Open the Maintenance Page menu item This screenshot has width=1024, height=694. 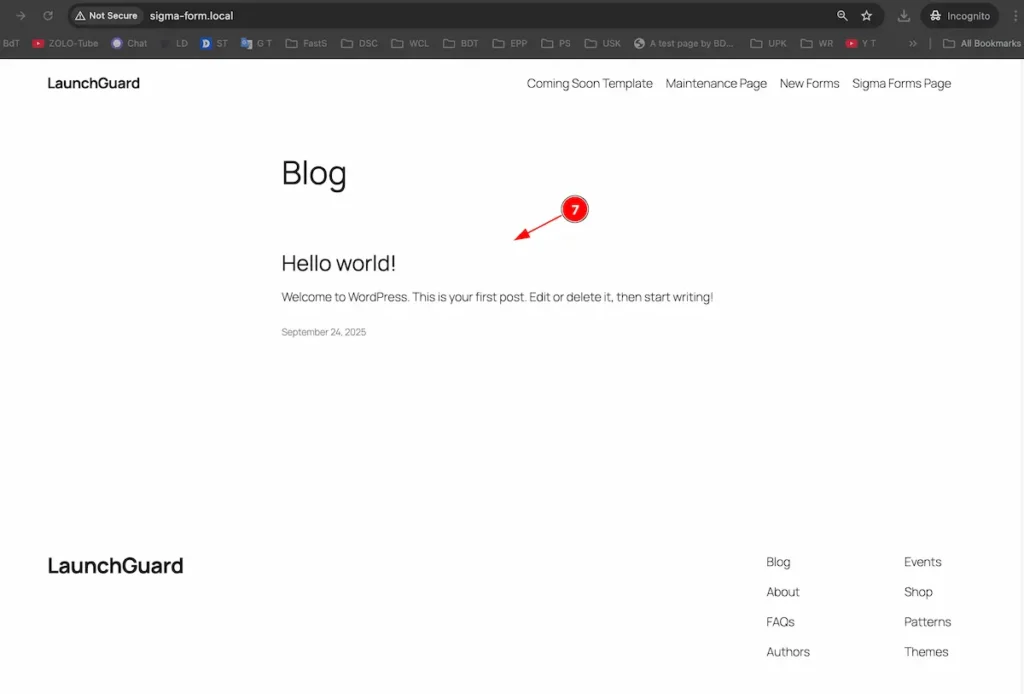coord(716,84)
